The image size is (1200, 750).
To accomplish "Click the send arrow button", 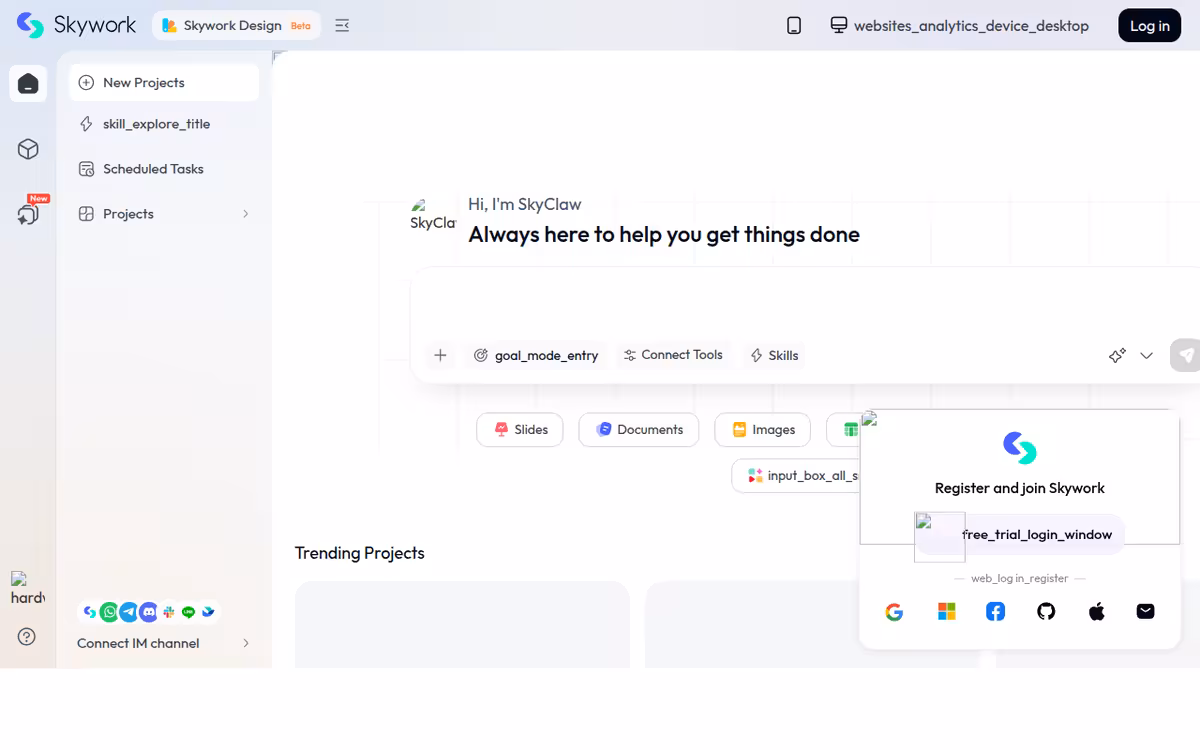I will click(x=1186, y=355).
